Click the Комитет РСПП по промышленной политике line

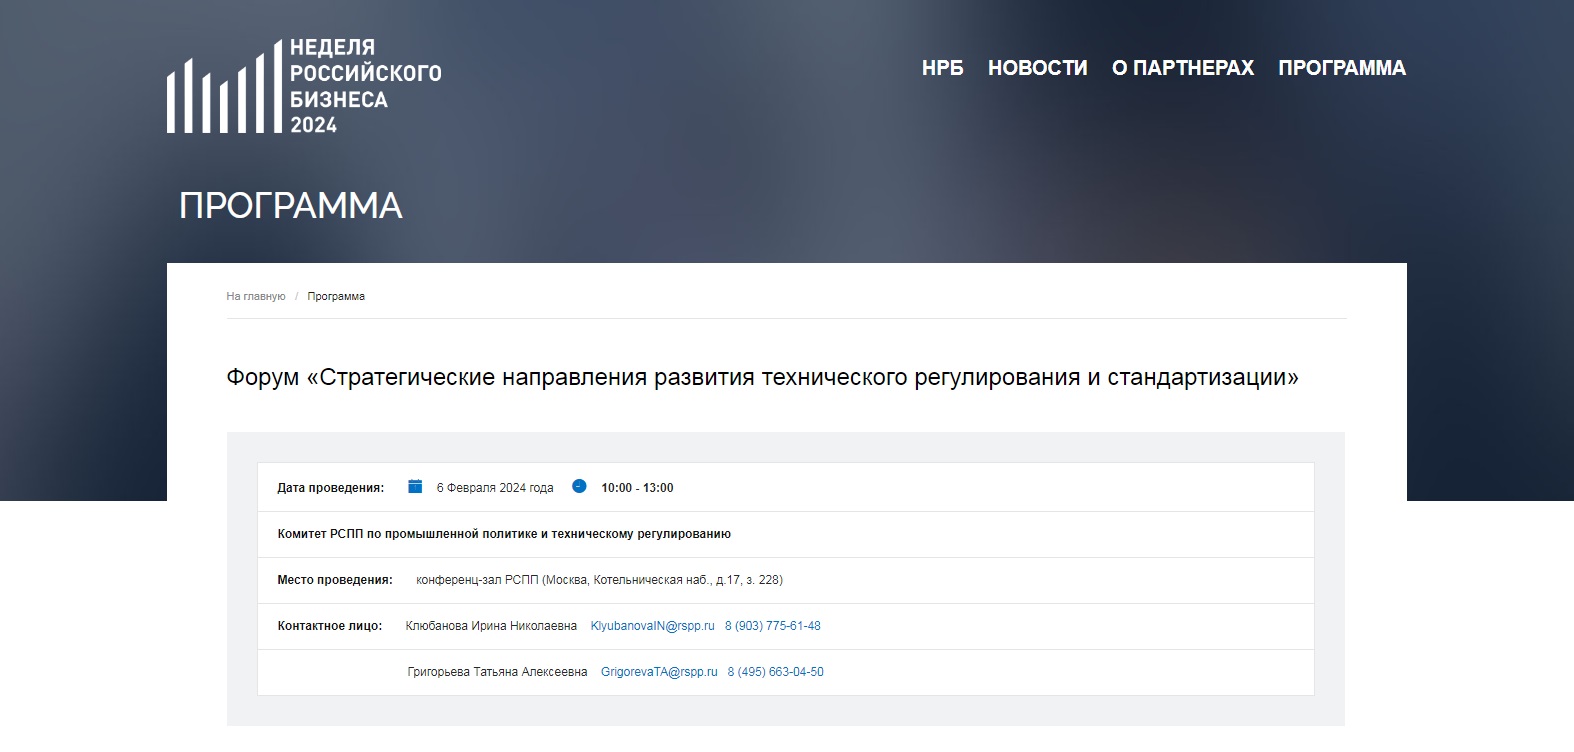[504, 534]
